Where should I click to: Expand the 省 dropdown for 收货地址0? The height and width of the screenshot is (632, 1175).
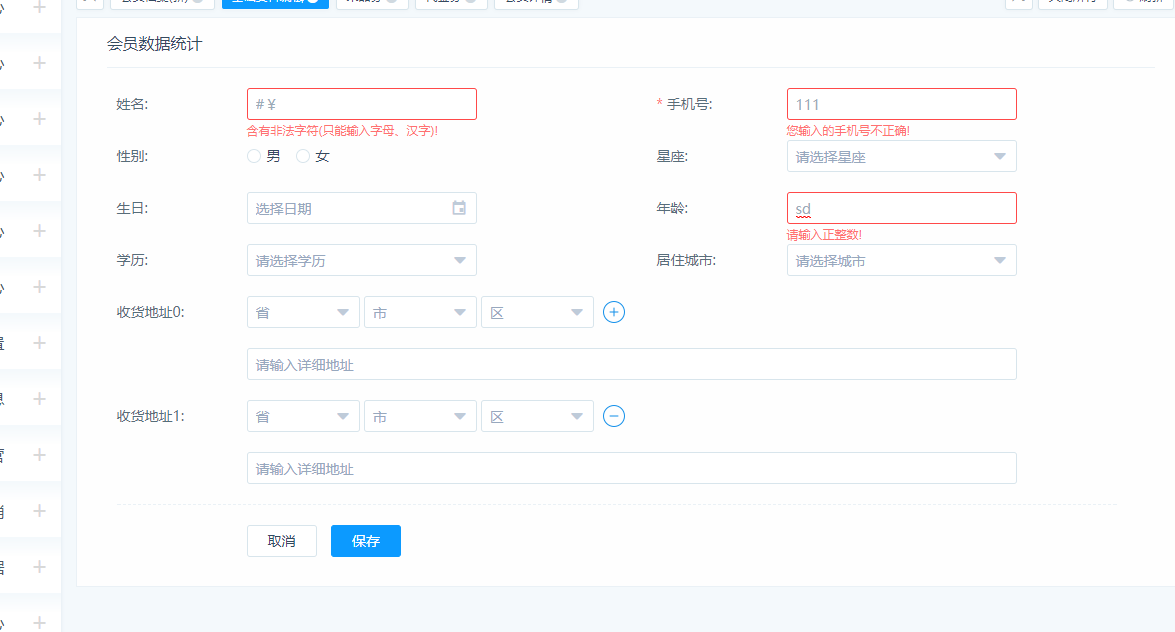303,312
